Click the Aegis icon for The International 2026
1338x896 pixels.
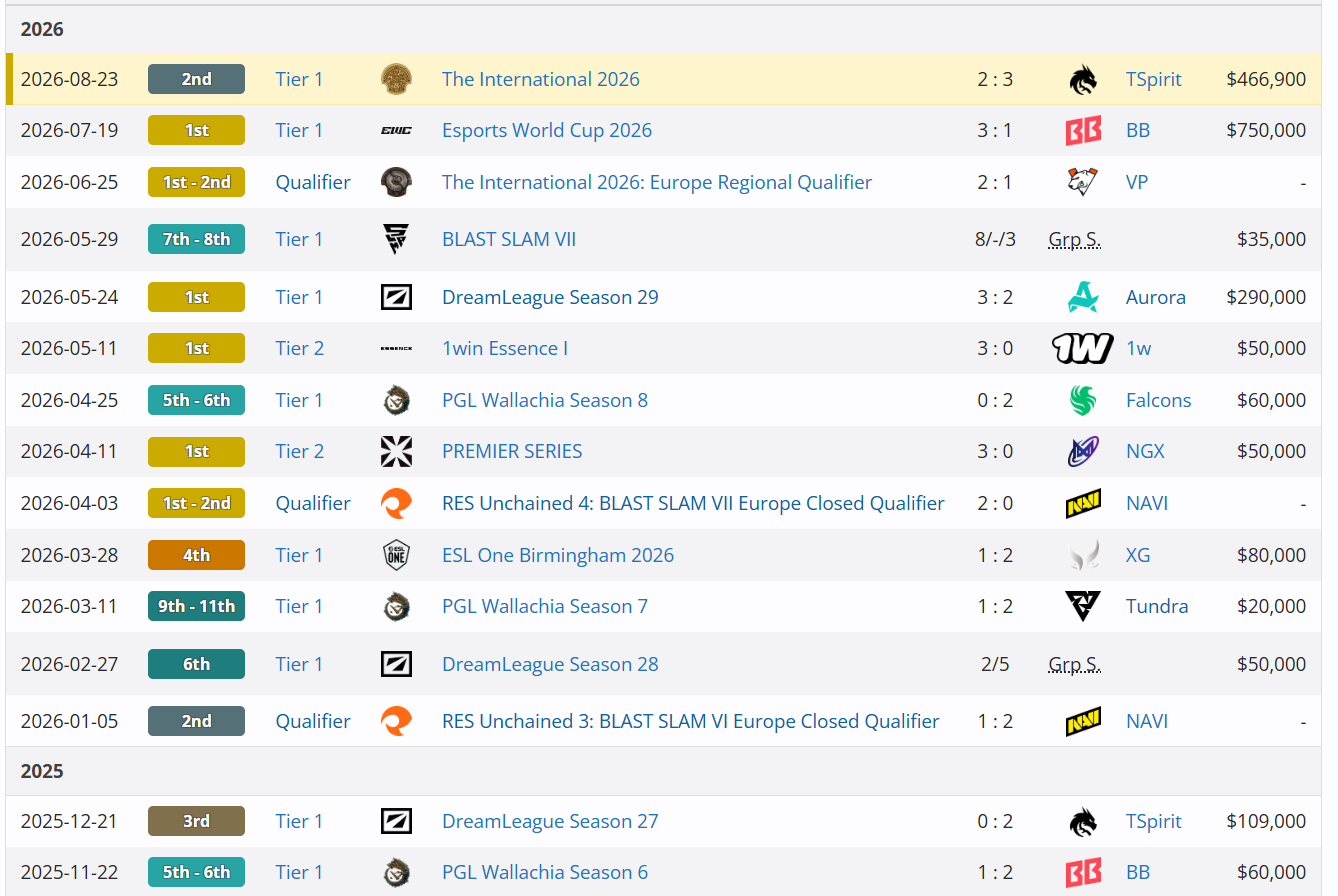click(x=396, y=79)
